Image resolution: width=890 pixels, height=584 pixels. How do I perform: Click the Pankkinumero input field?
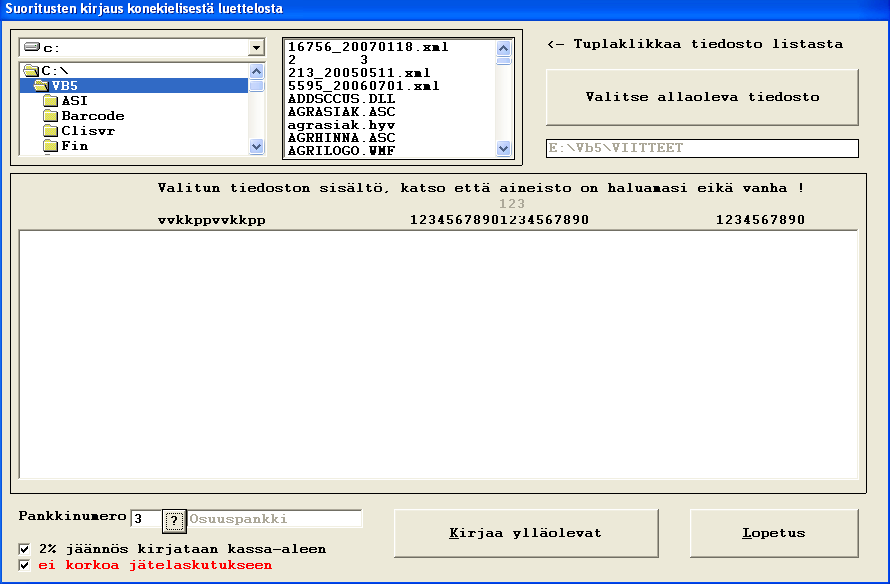[145, 519]
